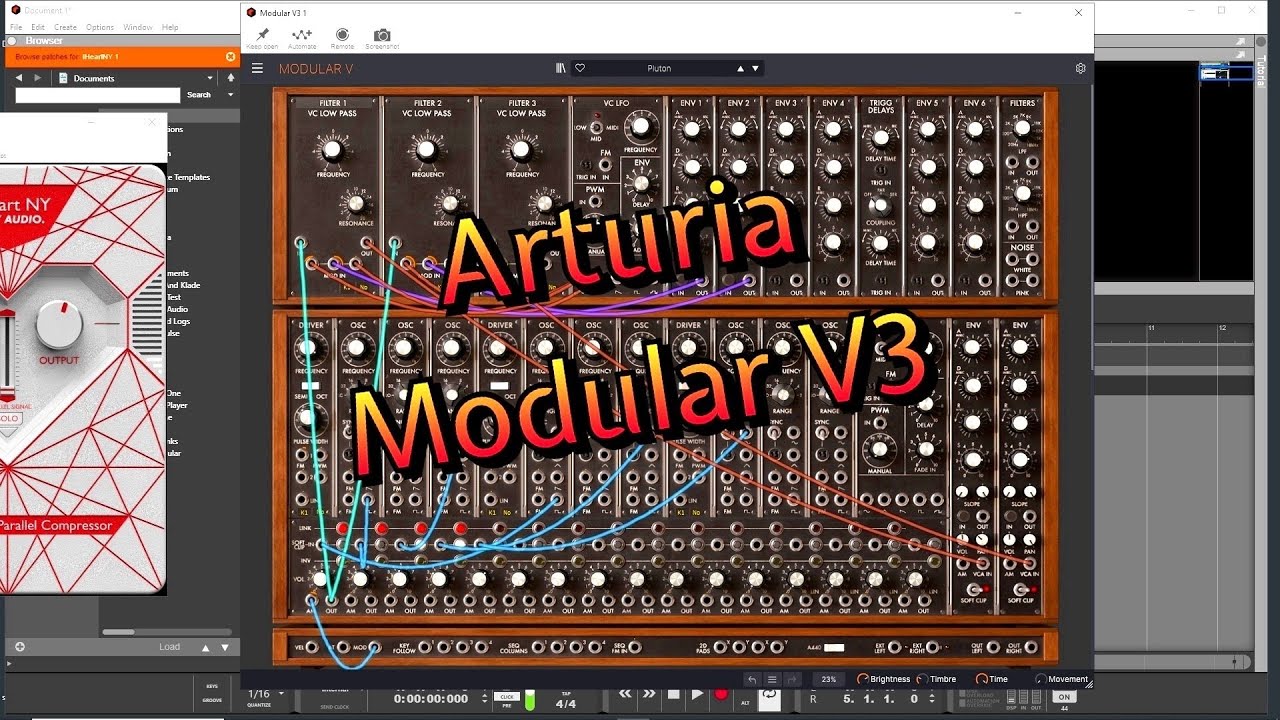The image size is (1280, 720).
Task: Go back in the Browser panel
Action: [19, 78]
